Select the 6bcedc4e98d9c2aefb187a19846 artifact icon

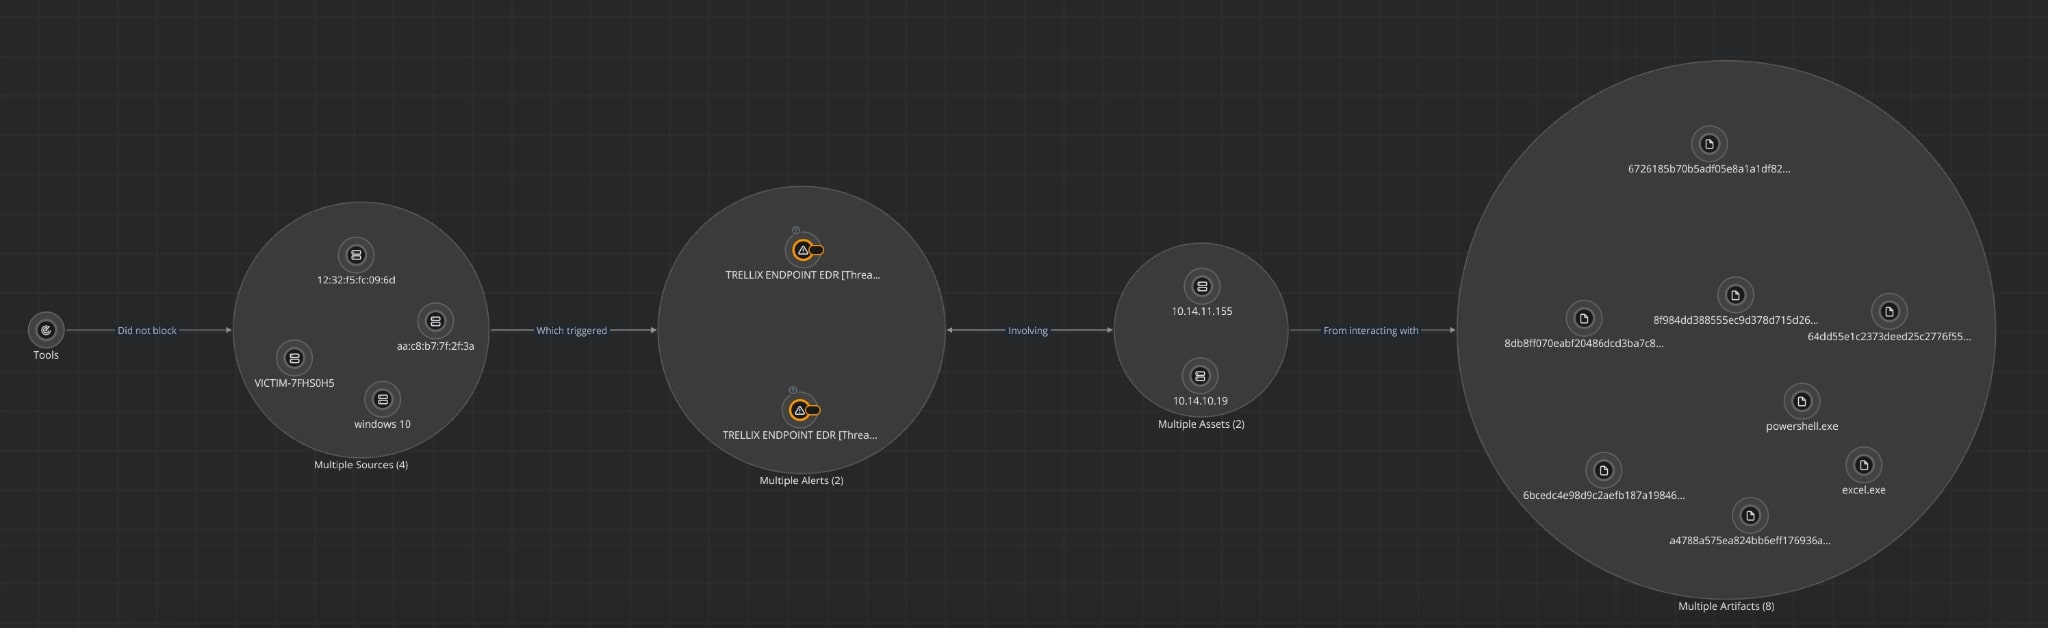[x=1604, y=471]
